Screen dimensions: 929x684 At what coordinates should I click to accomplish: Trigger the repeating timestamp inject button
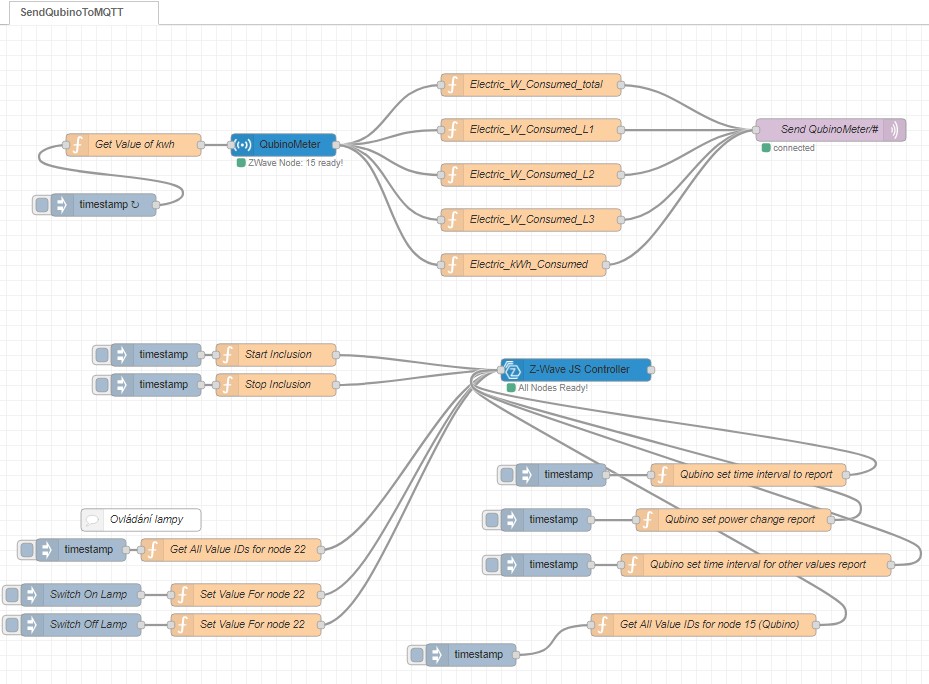click(x=41, y=205)
